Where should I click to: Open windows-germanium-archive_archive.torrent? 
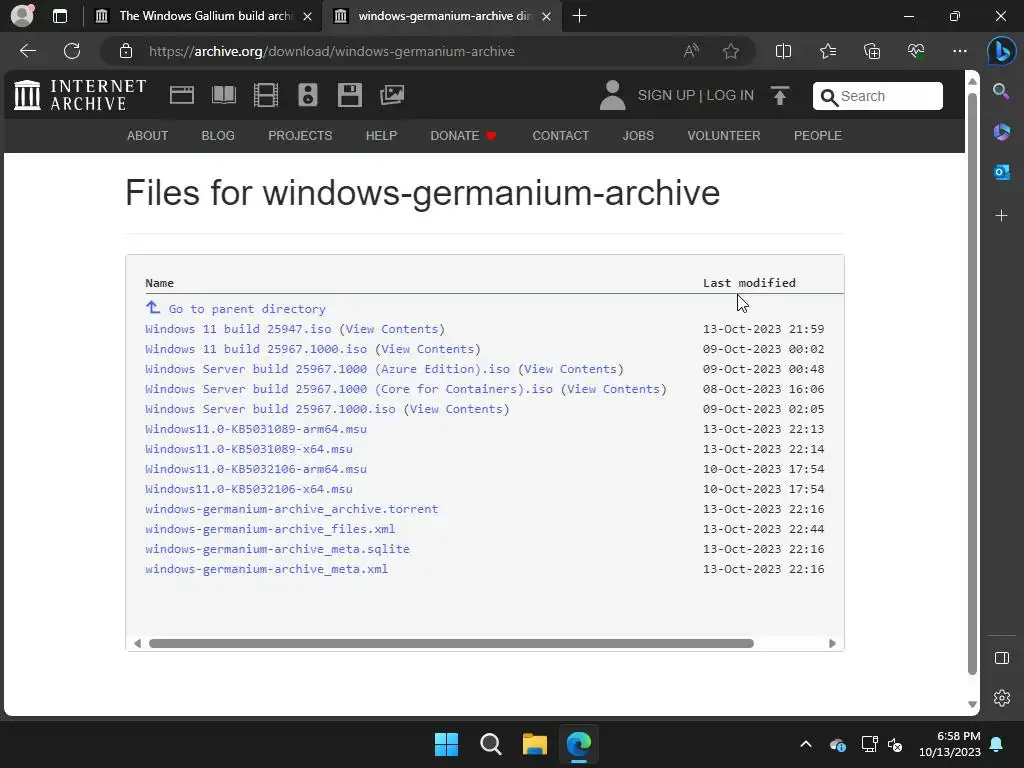coord(291,509)
